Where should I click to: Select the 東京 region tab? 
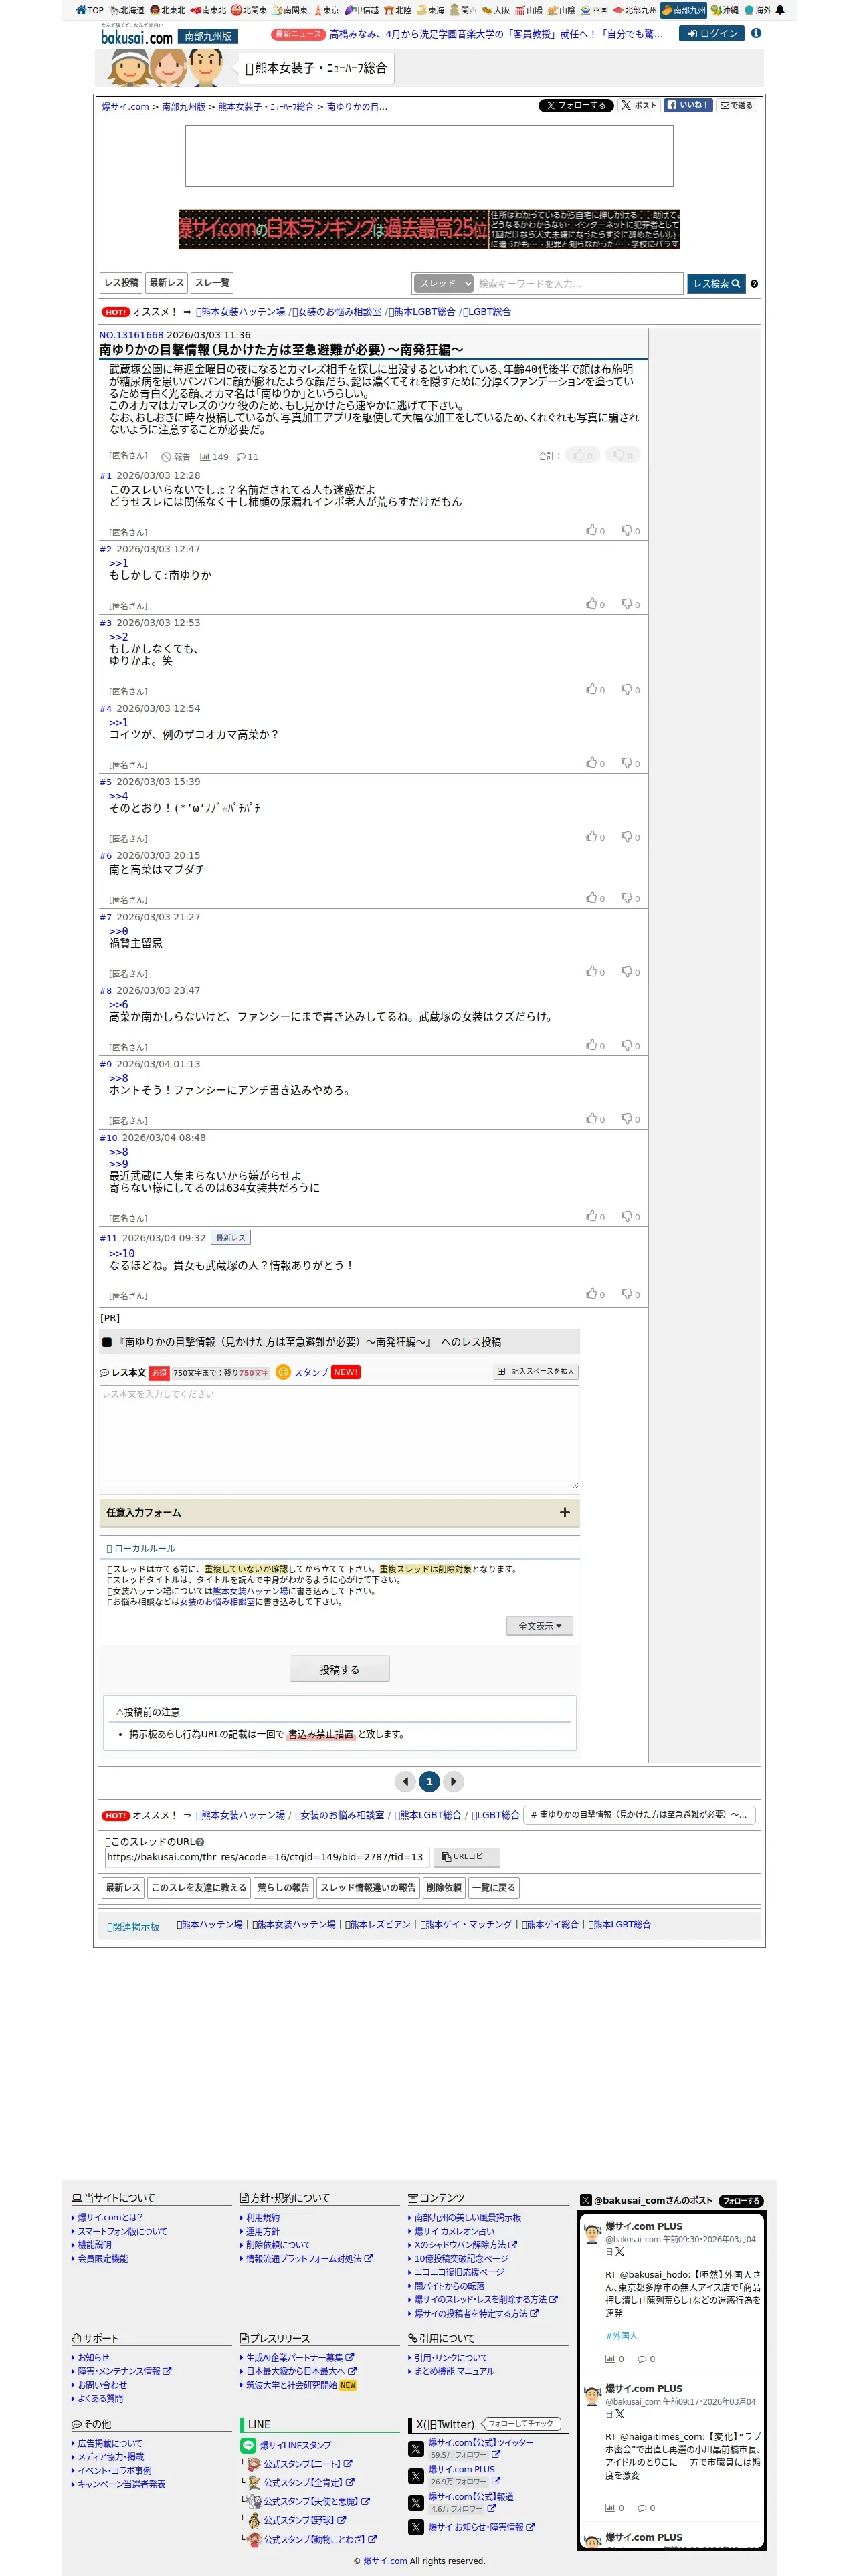tap(326, 10)
